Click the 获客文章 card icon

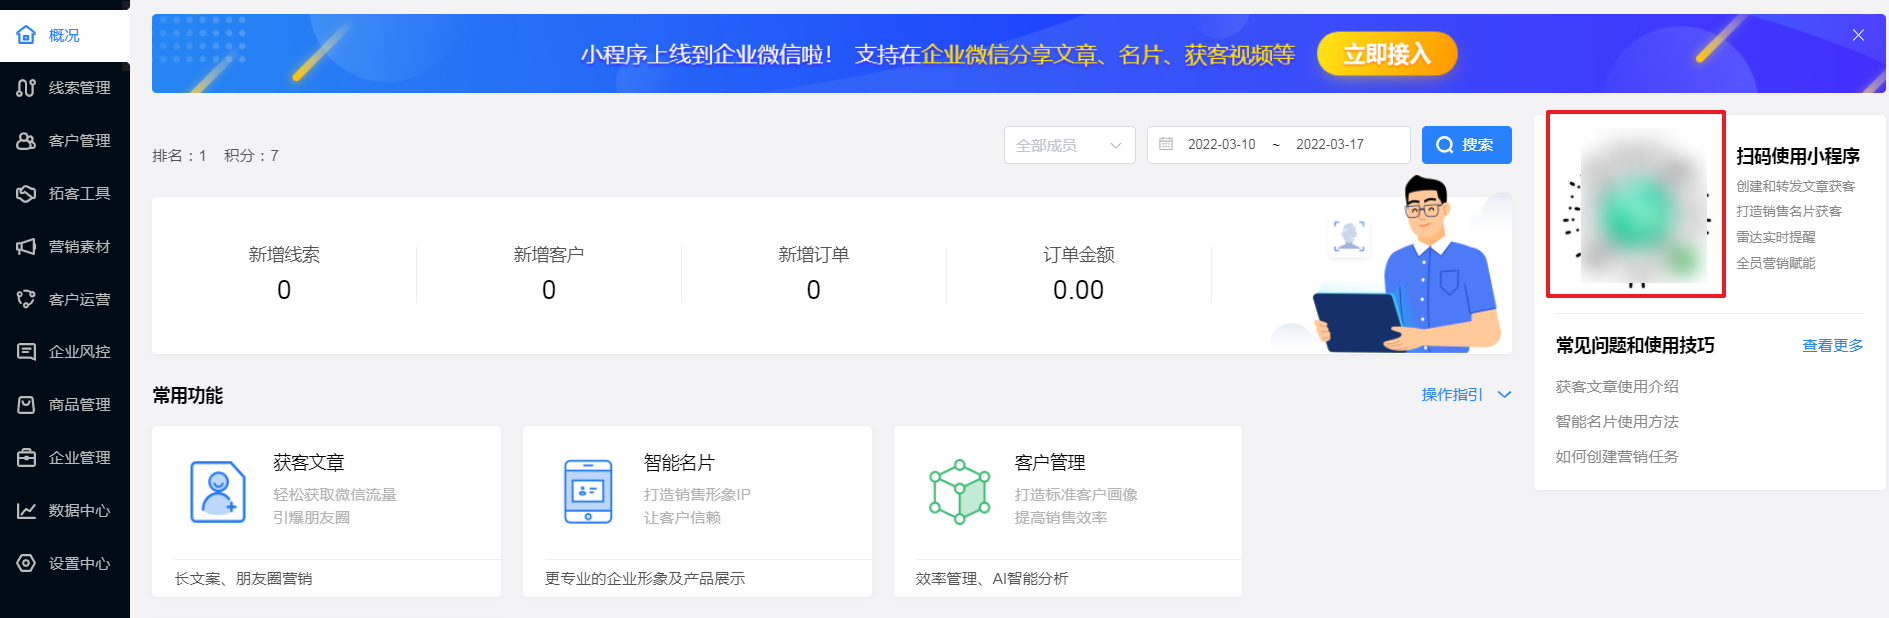click(218, 491)
